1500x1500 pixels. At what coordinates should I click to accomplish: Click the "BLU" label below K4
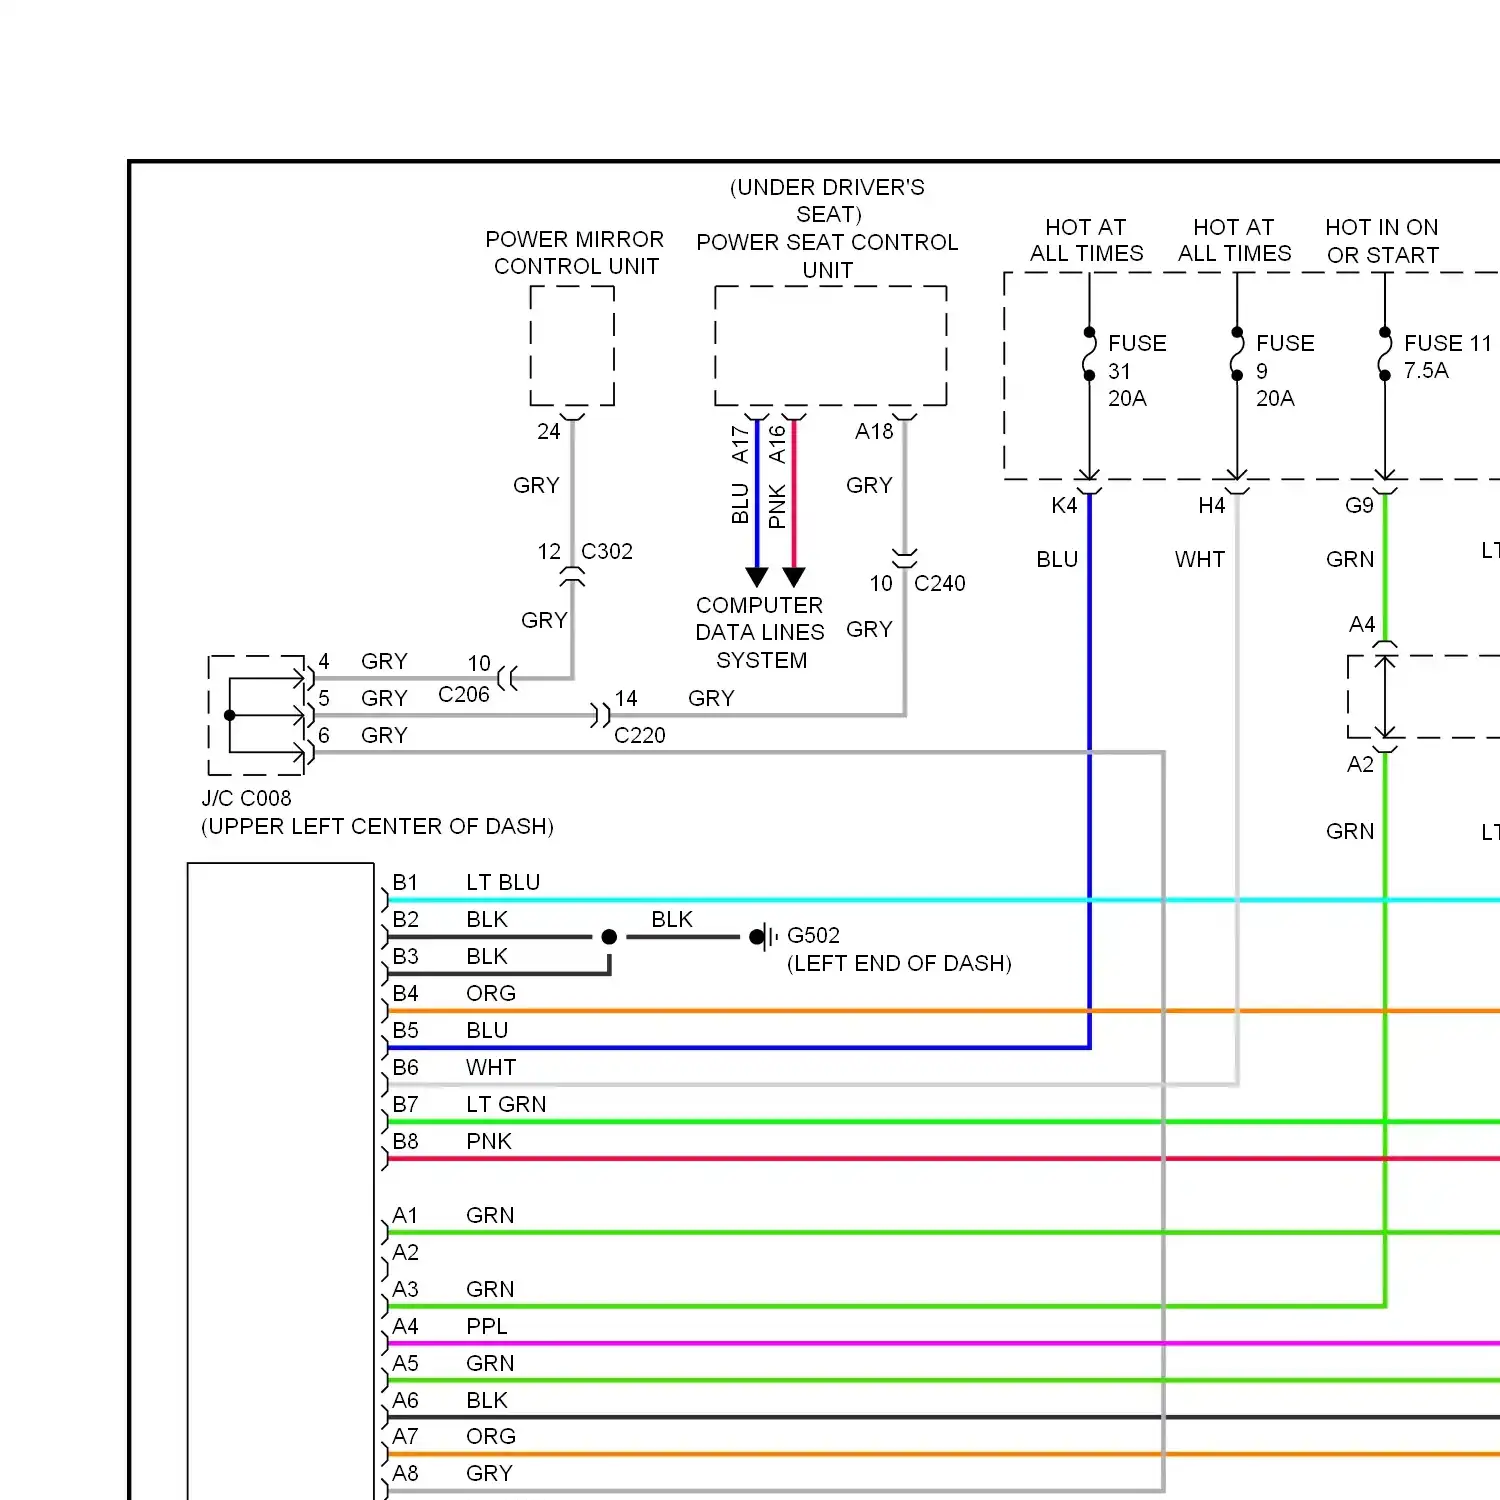[x=1057, y=559]
